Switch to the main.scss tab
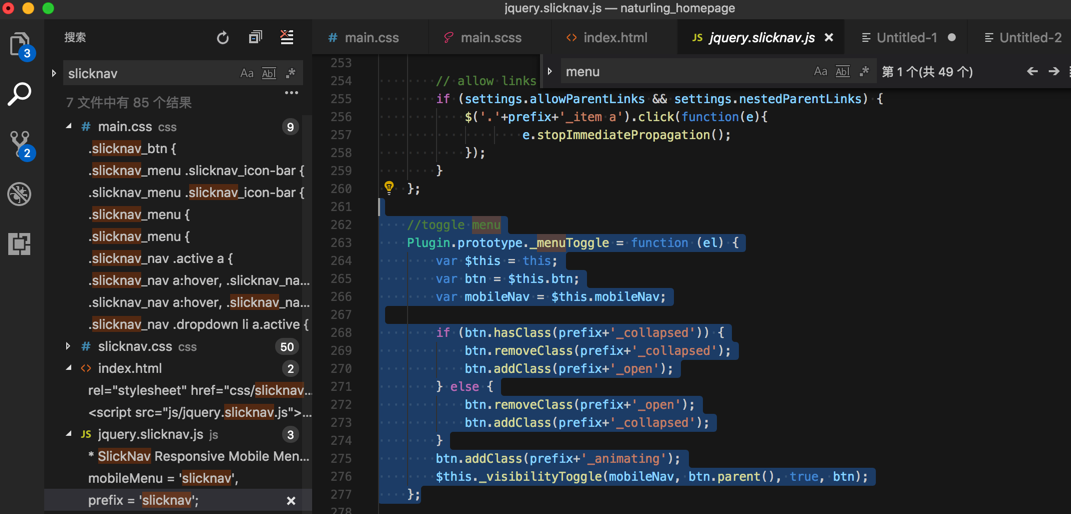This screenshot has width=1071, height=514. click(490, 38)
